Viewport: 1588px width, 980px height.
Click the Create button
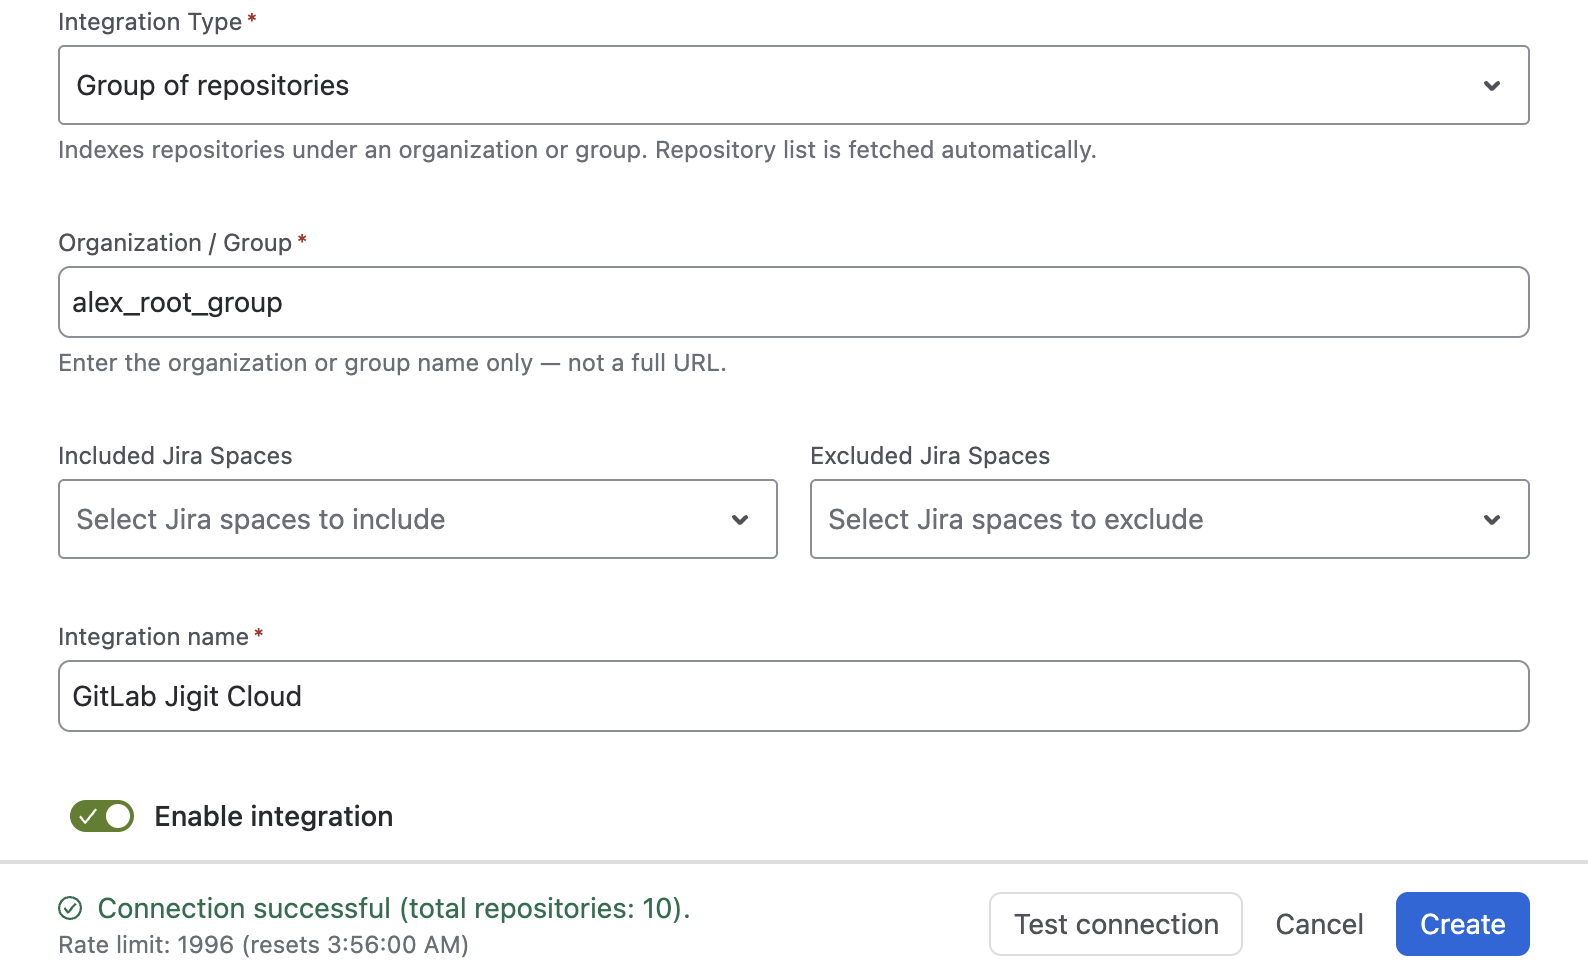pyautogui.click(x=1463, y=924)
